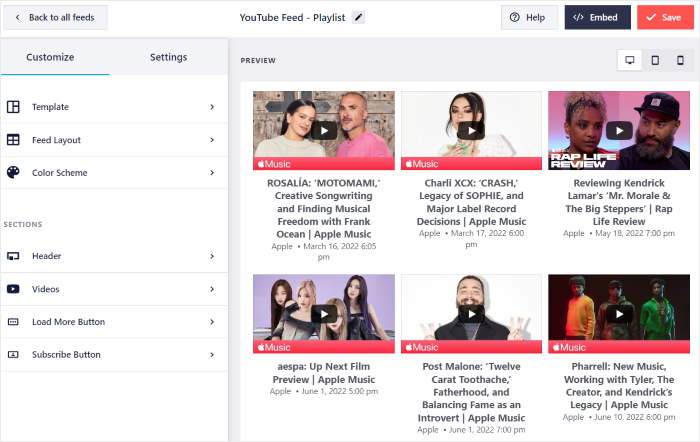This screenshot has height=442, width=700.
Task: Open Reviewing Kendrick Lamar's title link
Action: [x=619, y=202]
